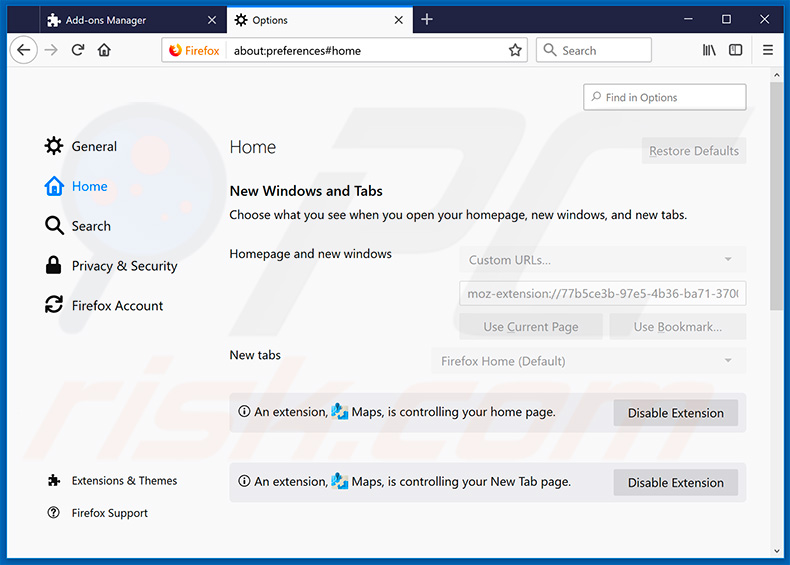Click the forward navigation arrow
The width and height of the screenshot is (790, 565).
[x=51, y=50]
